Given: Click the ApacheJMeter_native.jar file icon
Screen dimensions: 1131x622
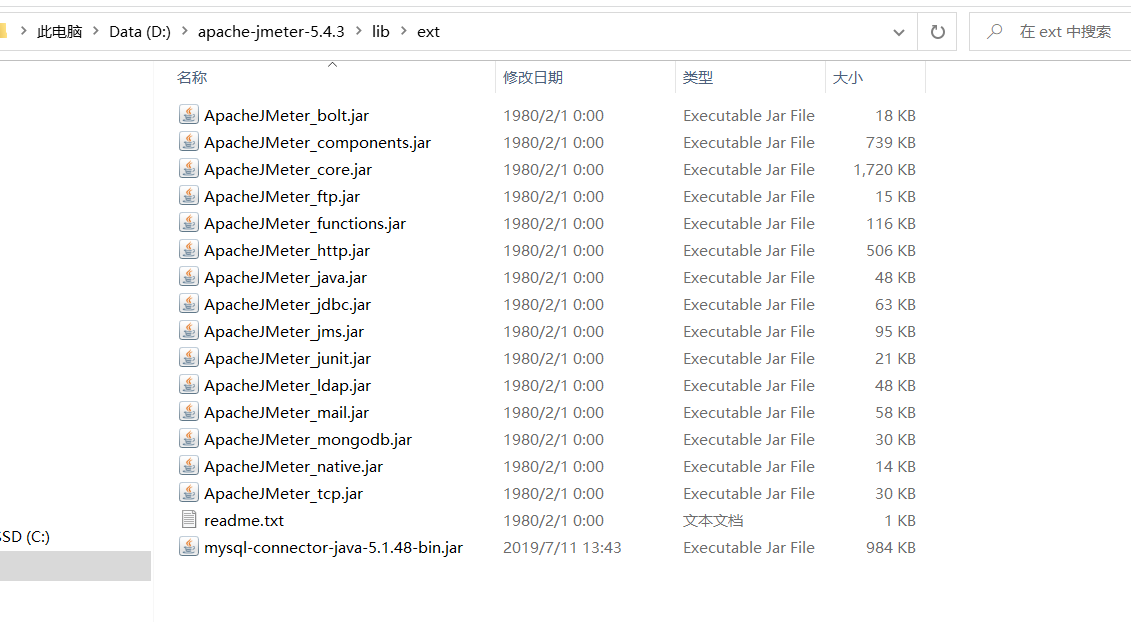Looking at the screenshot, I should (x=189, y=465).
